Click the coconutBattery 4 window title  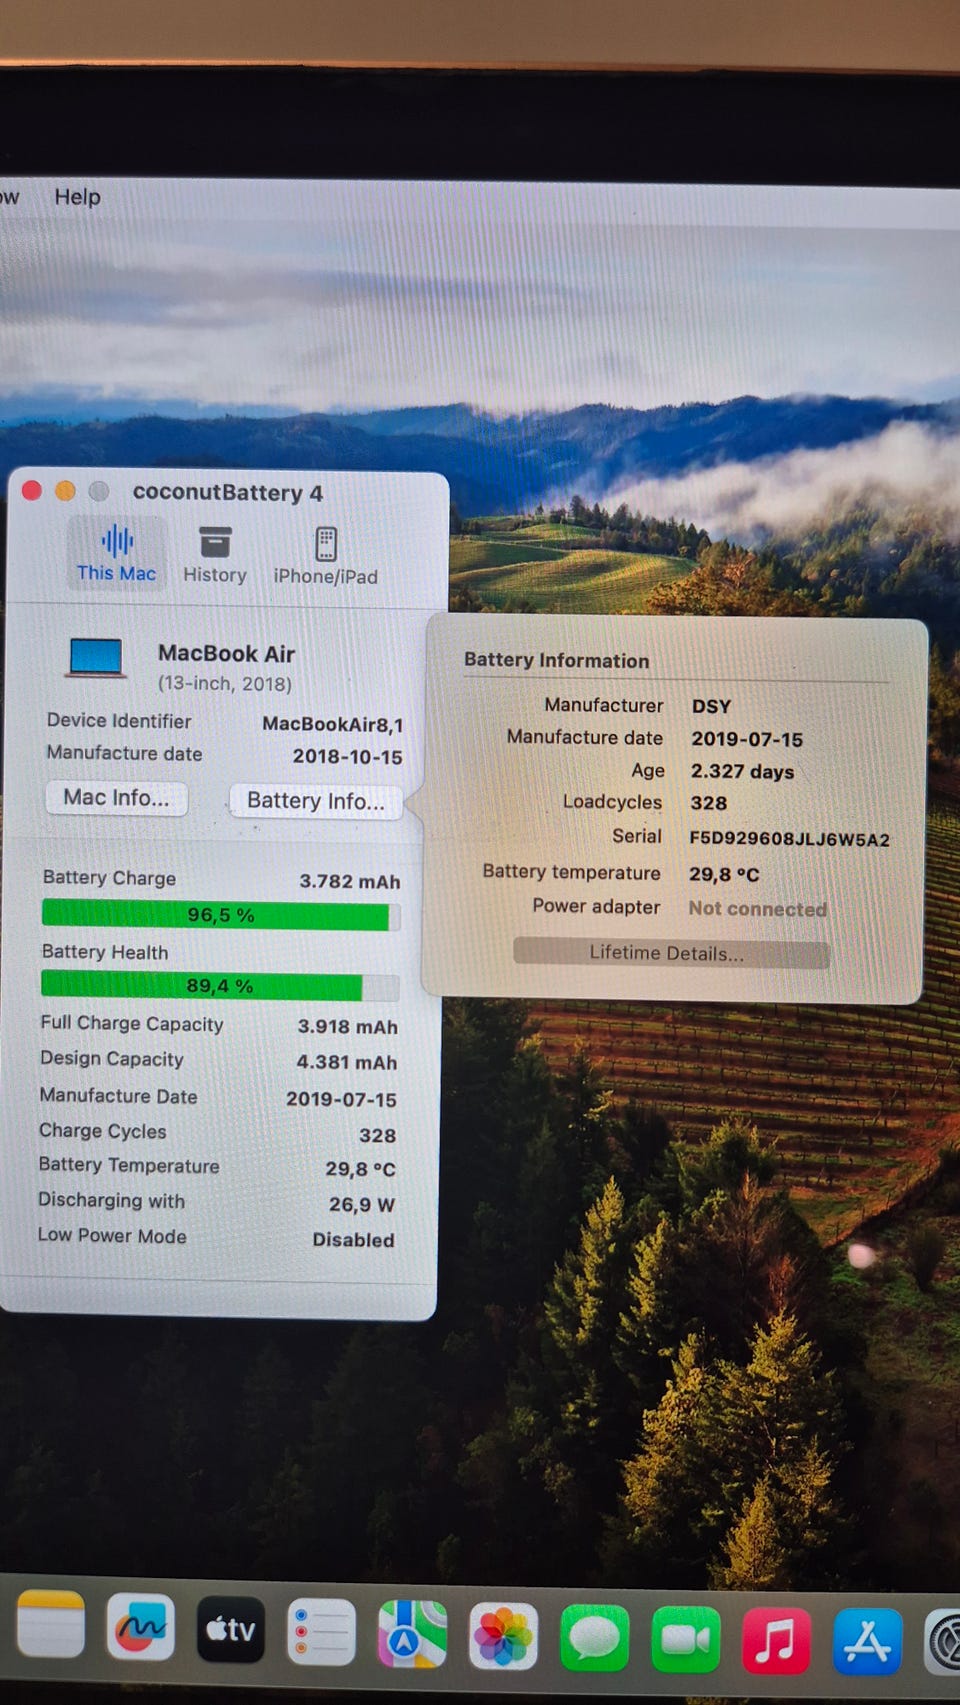click(x=227, y=493)
